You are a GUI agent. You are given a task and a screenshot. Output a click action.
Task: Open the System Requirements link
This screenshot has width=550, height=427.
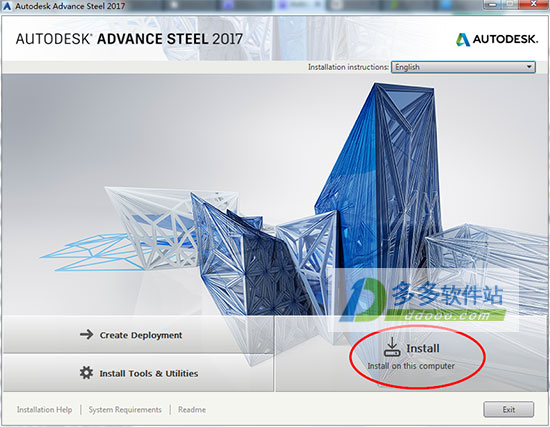[x=125, y=409]
